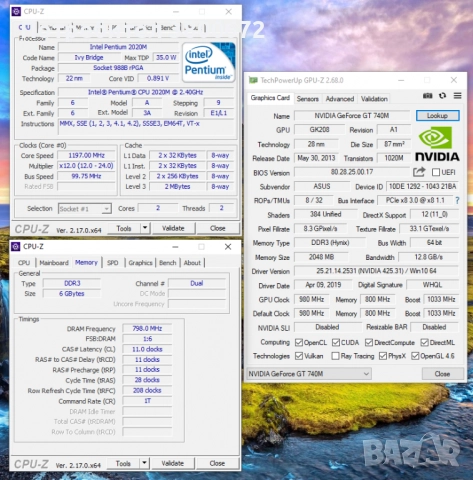Click Close in the top CPU-Z window
473x480 pixels.
tap(218, 228)
